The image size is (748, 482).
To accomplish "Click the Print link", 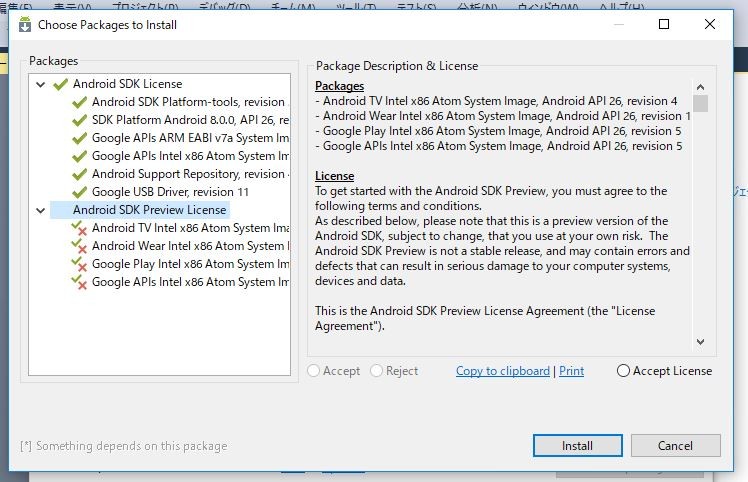I will [x=571, y=371].
